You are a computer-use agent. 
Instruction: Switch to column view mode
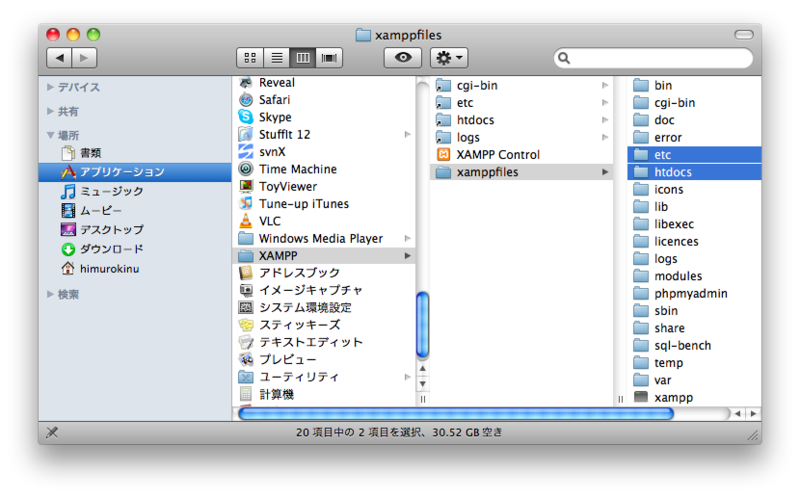[x=303, y=58]
